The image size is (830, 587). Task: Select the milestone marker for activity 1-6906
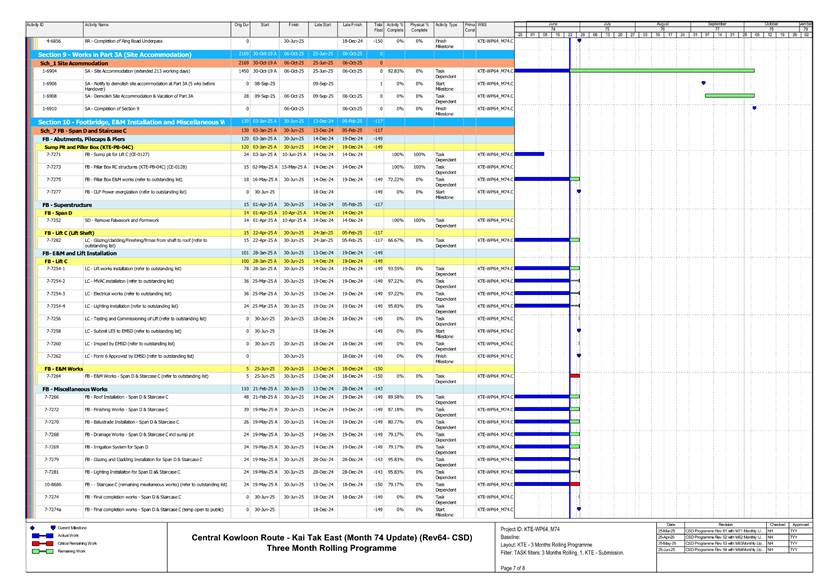[x=703, y=84]
